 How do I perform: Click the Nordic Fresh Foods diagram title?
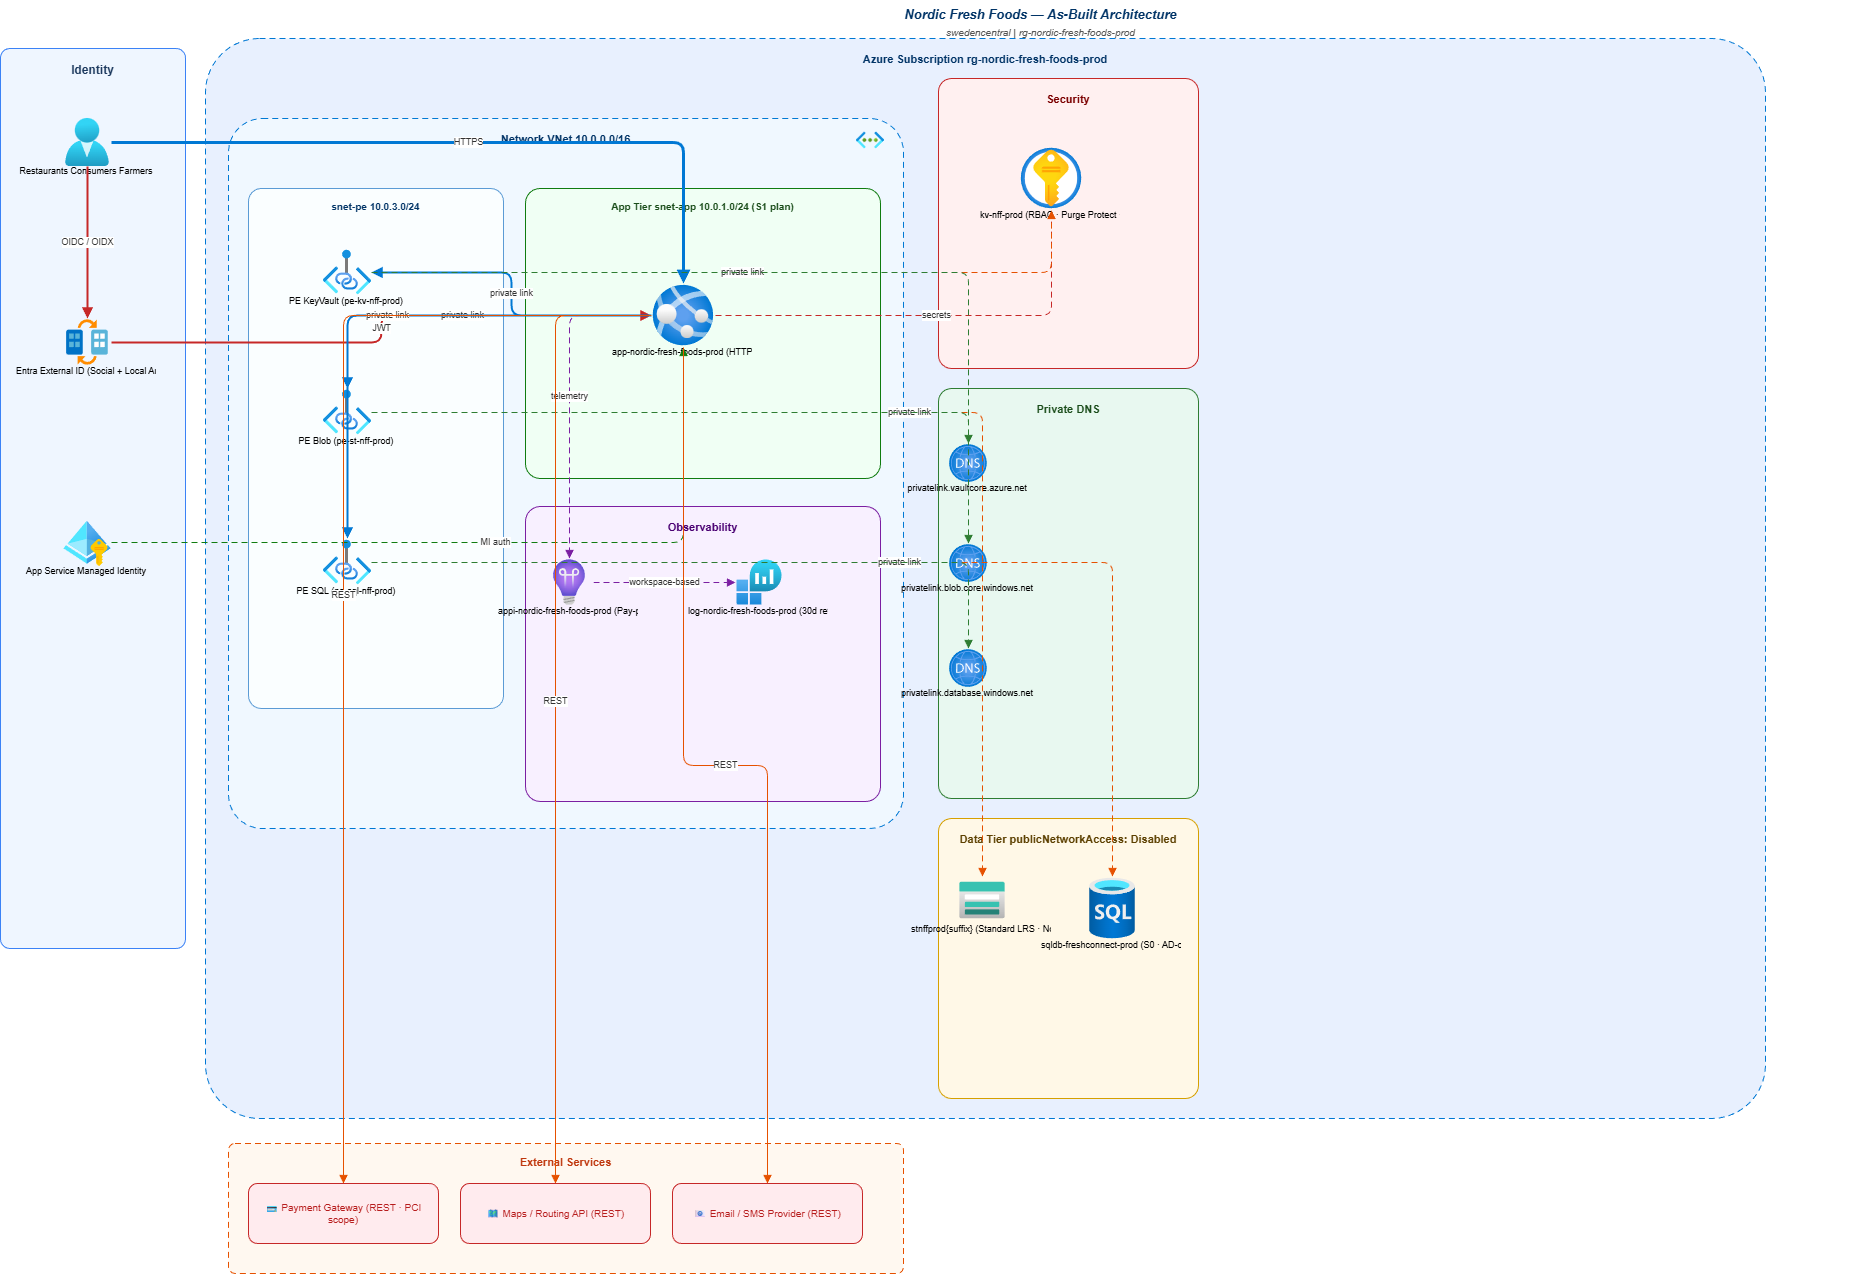tap(1040, 14)
